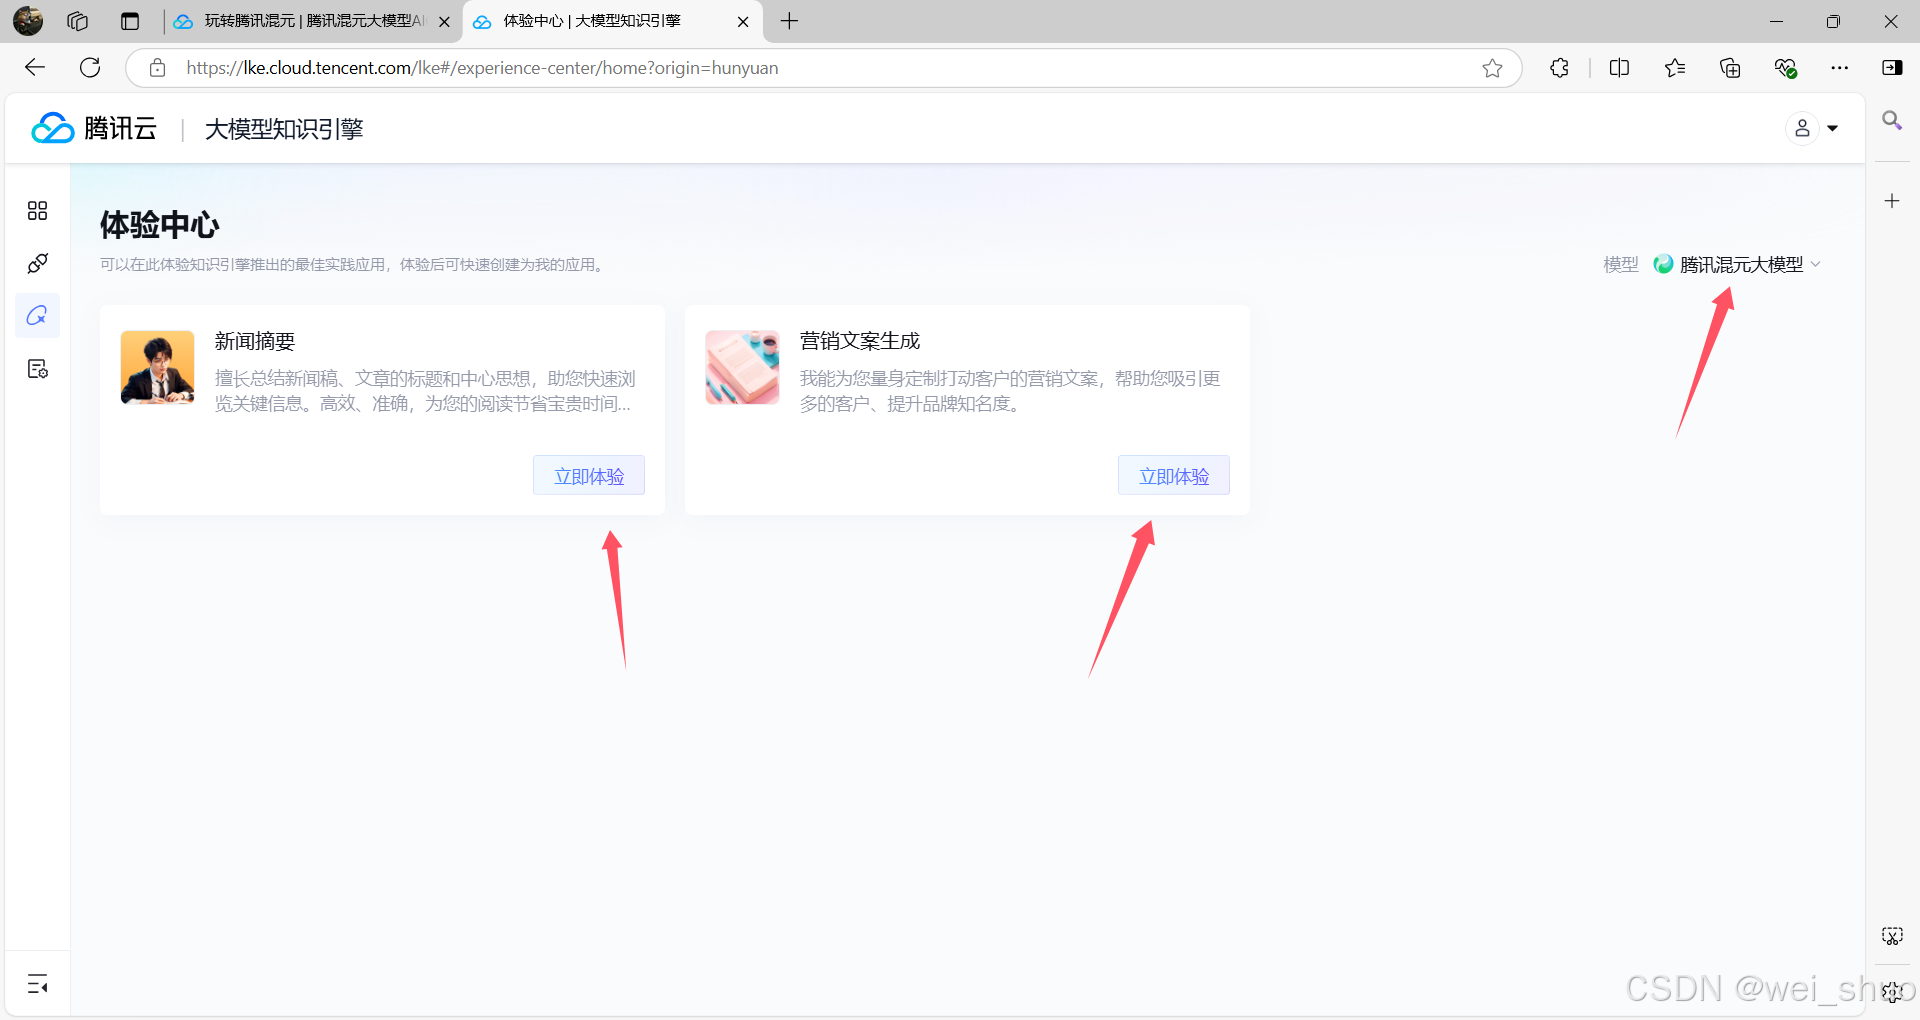Go back to the previous page
The image size is (1920, 1020).
[35, 67]
